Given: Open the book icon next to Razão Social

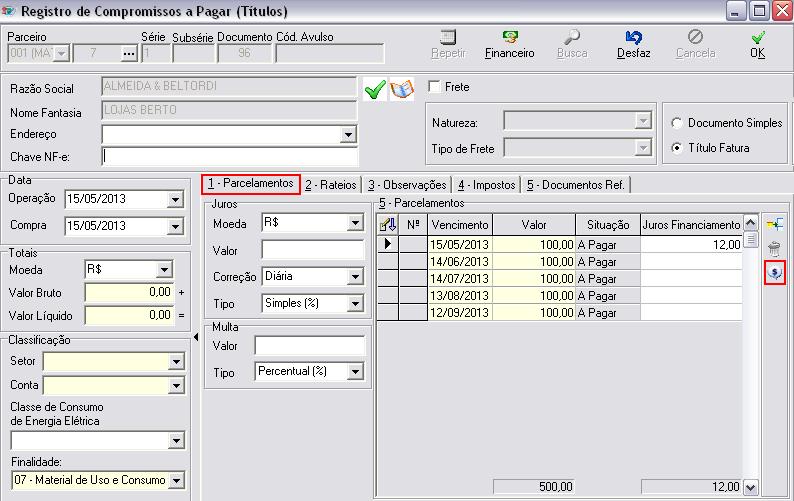Looking at the screenshot, I should coord(401,90).
